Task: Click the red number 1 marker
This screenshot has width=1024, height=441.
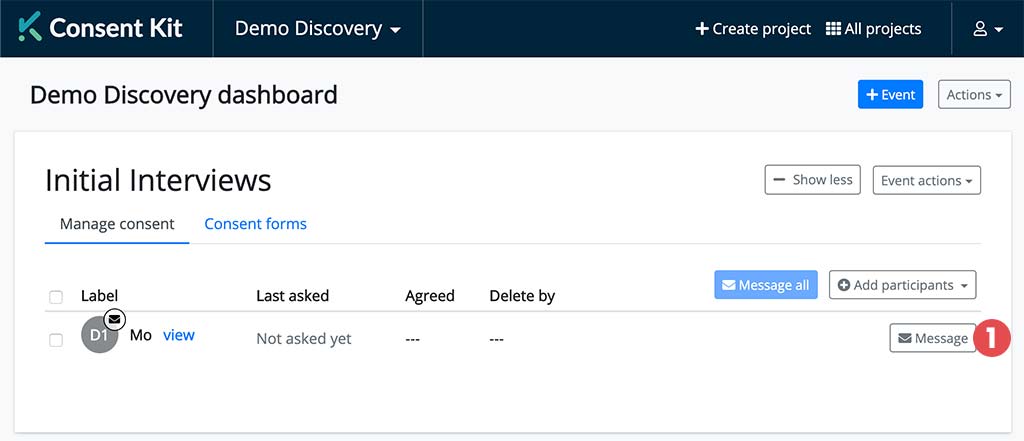Action: [x=994, y=338]
